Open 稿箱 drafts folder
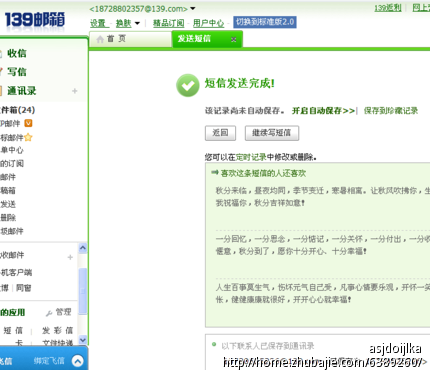This screenshot has height=370, width=430. tap(8, 190)
